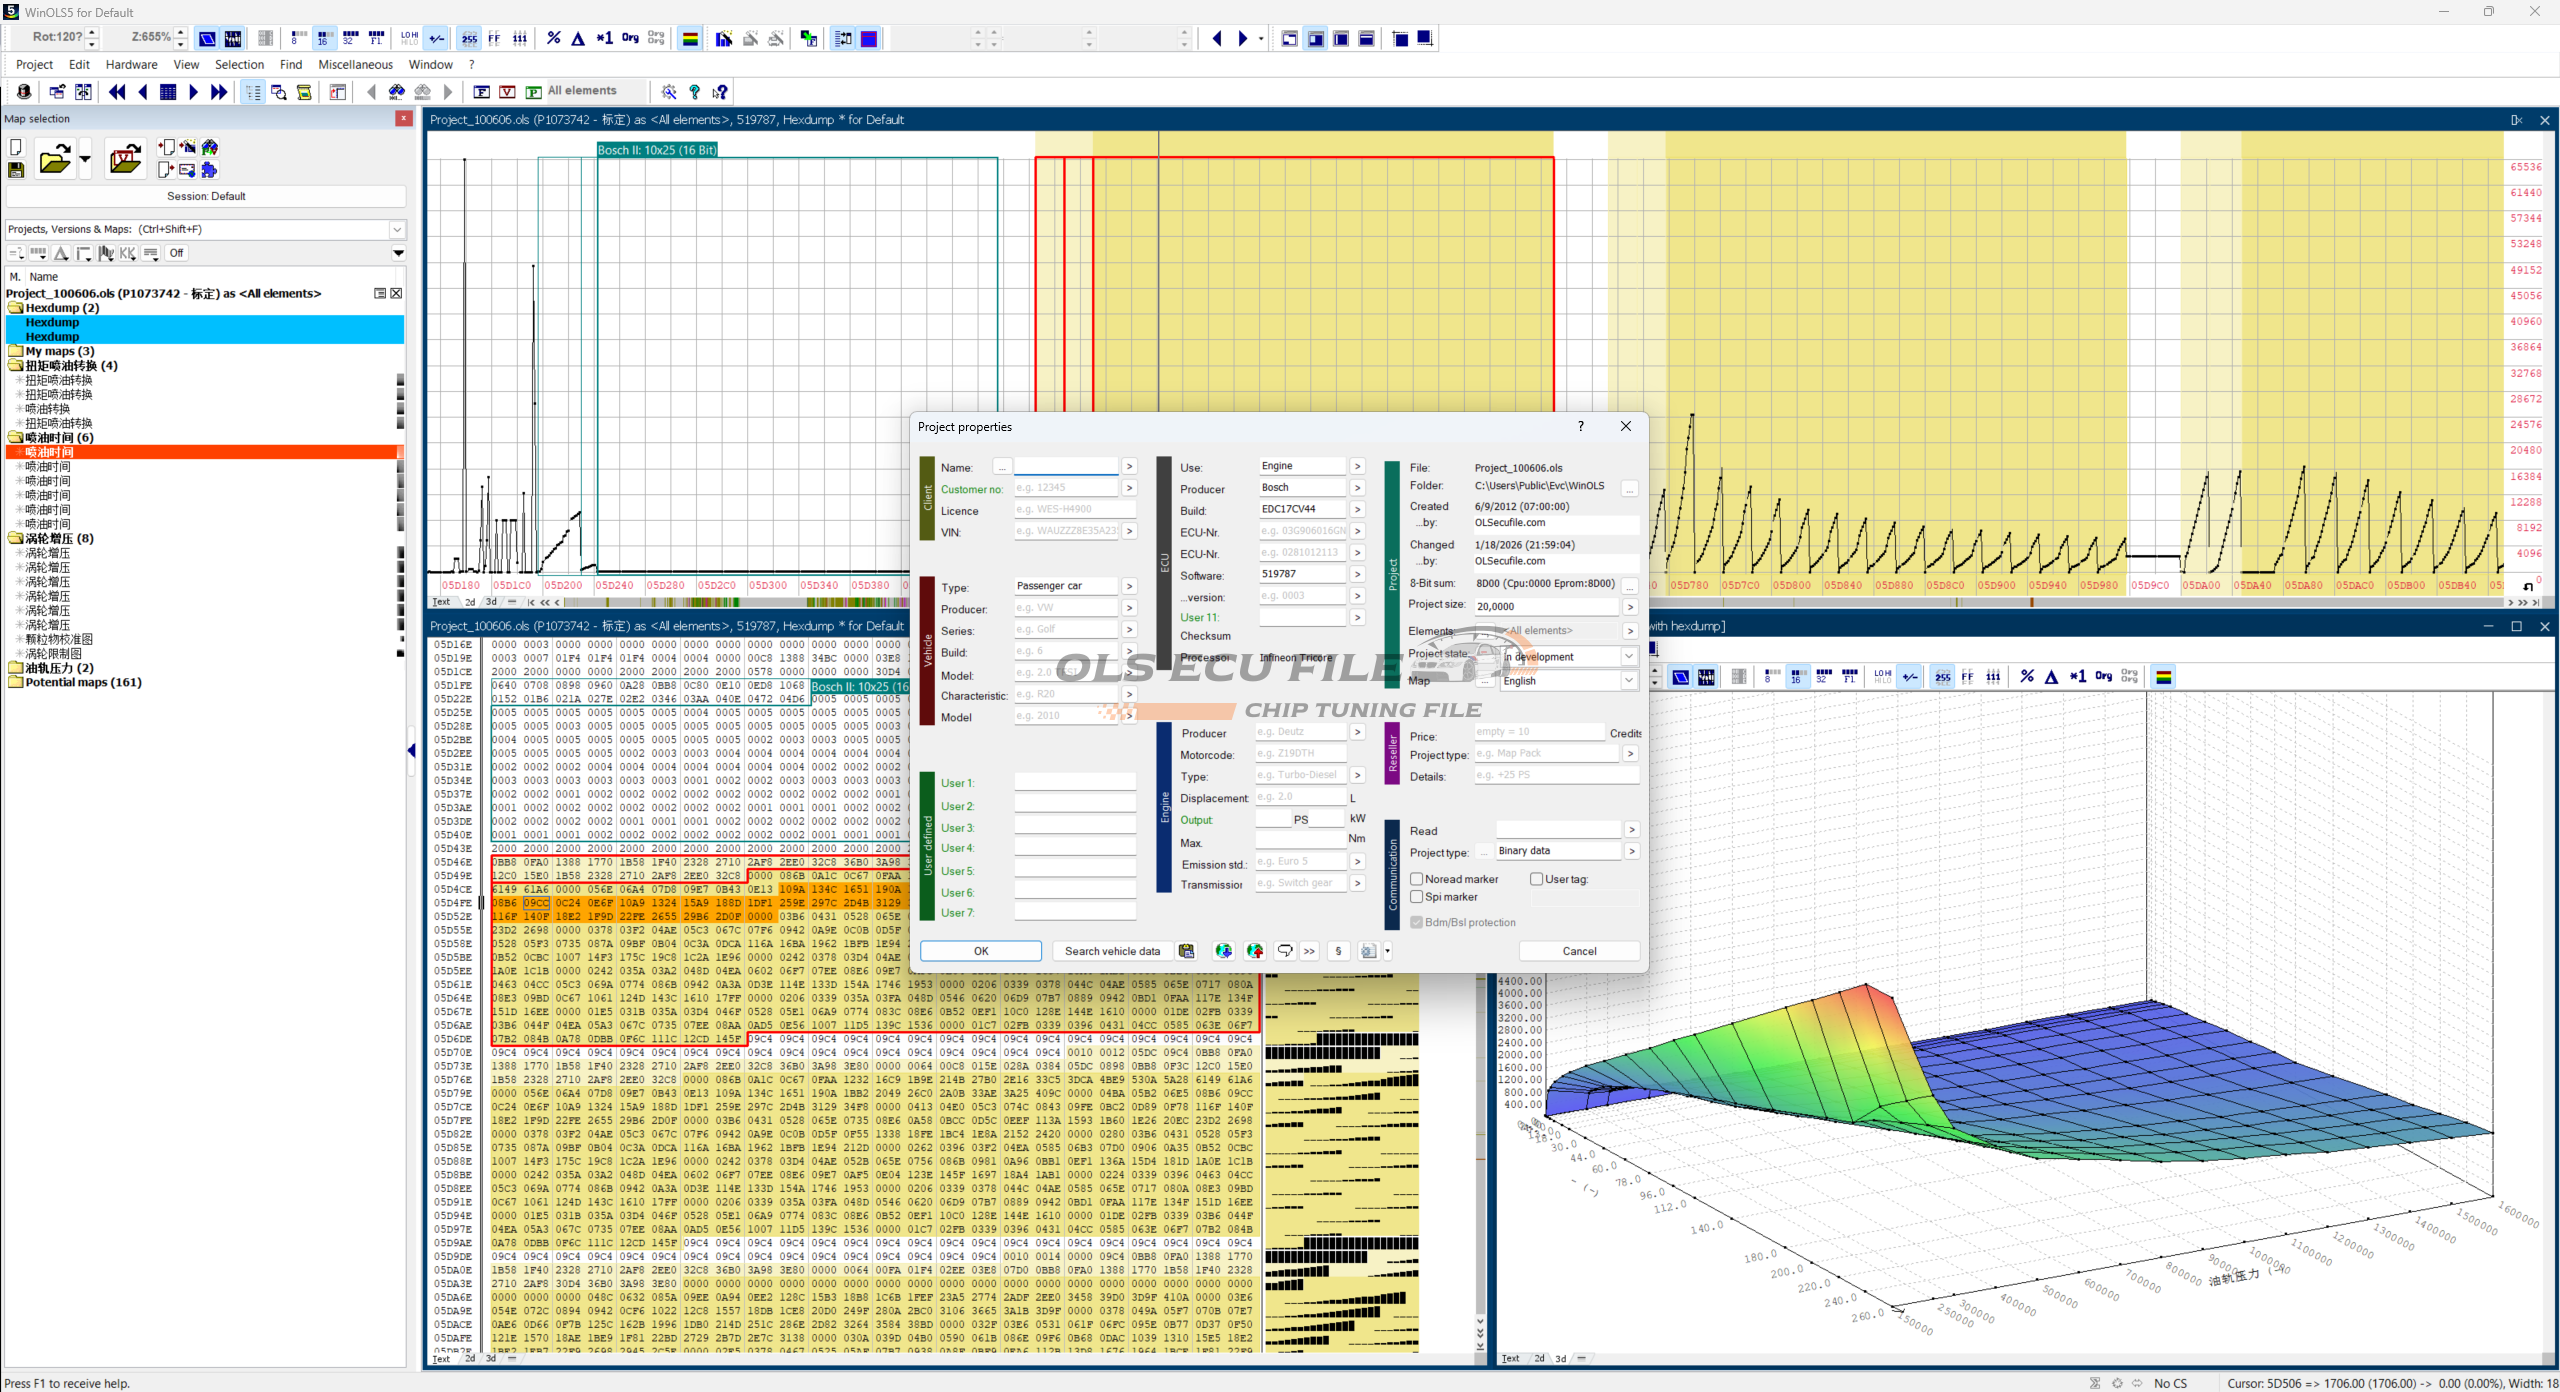
Task: Open the Hardware menu
Action: (131, 65)
